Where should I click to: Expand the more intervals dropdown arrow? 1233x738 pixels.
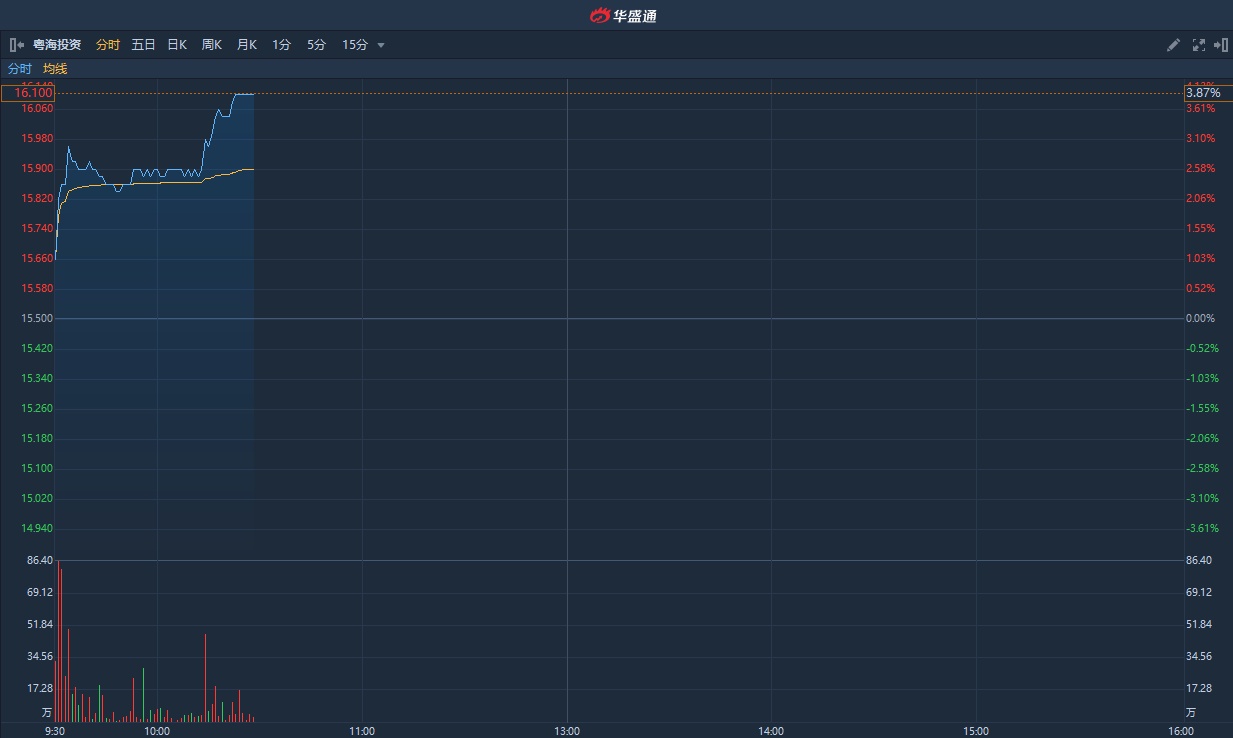point(381,45)
